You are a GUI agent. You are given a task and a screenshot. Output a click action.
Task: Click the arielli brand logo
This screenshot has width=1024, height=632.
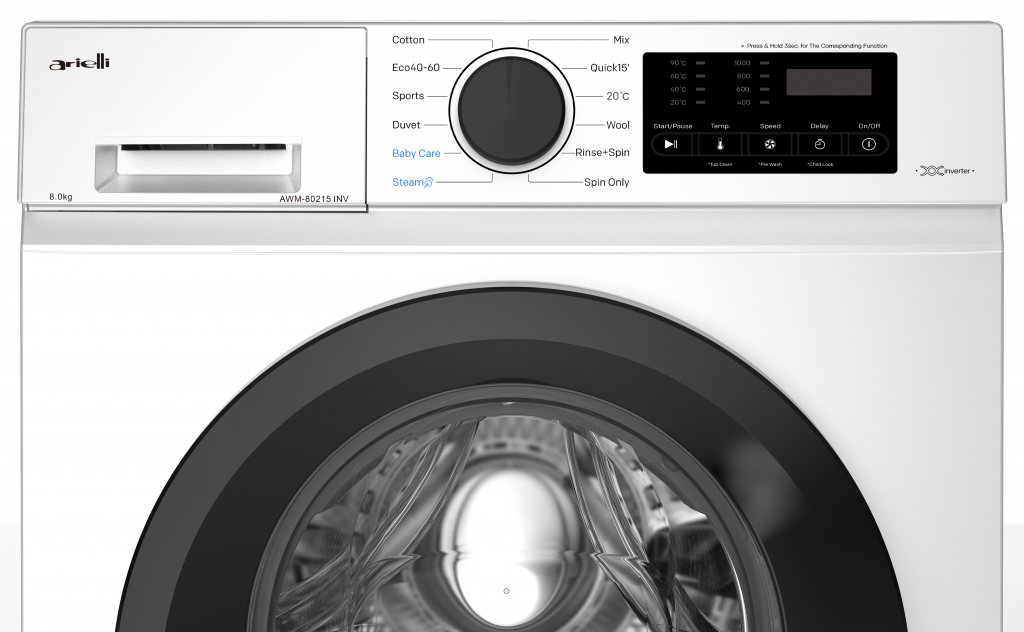80,64
